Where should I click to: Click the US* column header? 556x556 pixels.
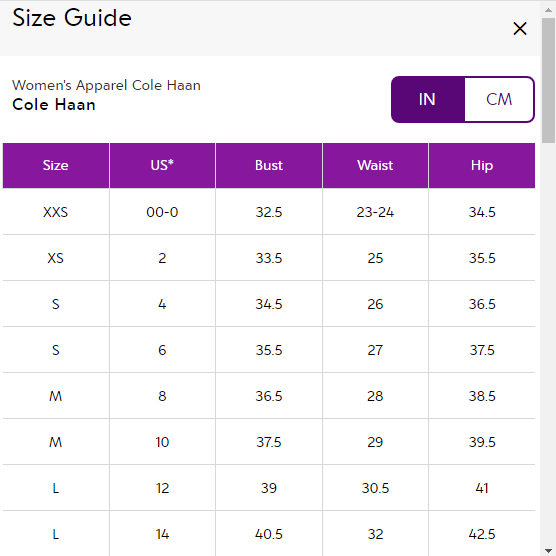tap(162, 165)
